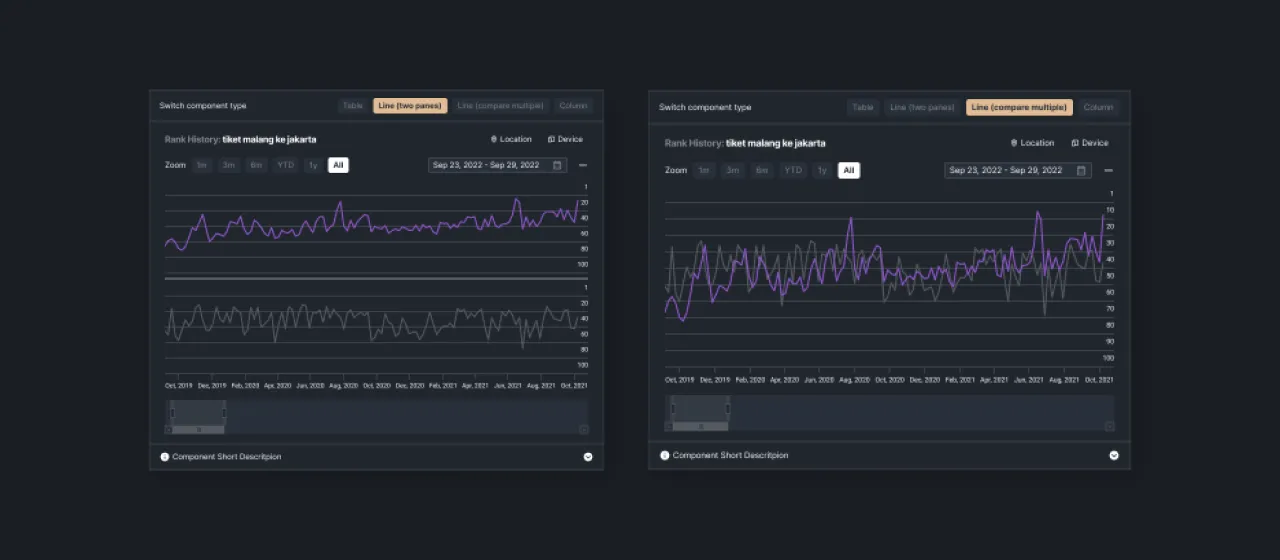Open calendar icon in compare-multiple panel date field
1280x560 pixels.
click(1081, 170)
